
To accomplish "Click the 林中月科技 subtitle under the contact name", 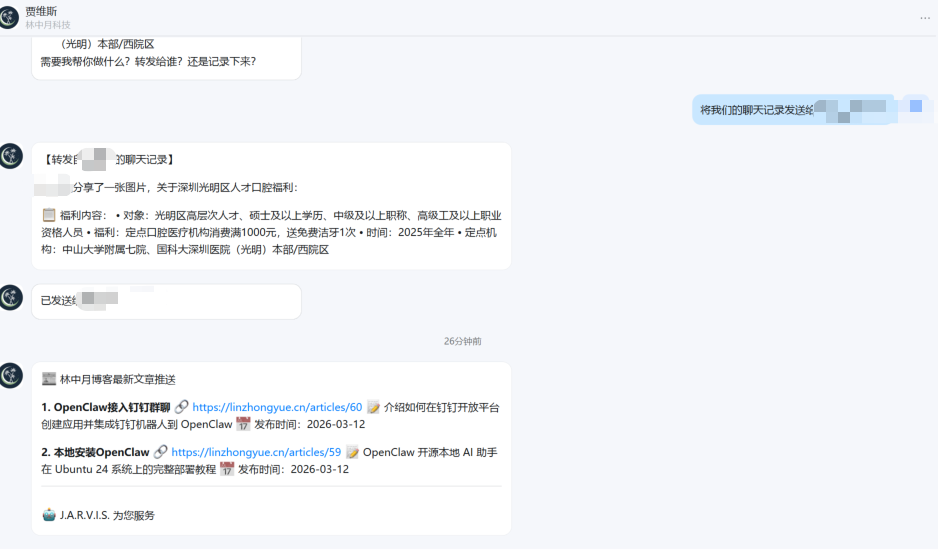I will point(48,25).
